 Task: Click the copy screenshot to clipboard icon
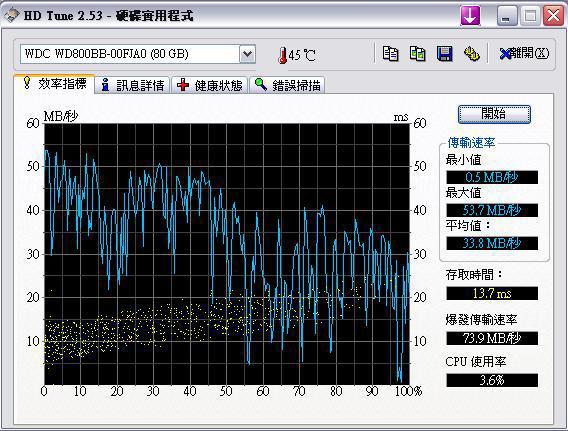417,54
